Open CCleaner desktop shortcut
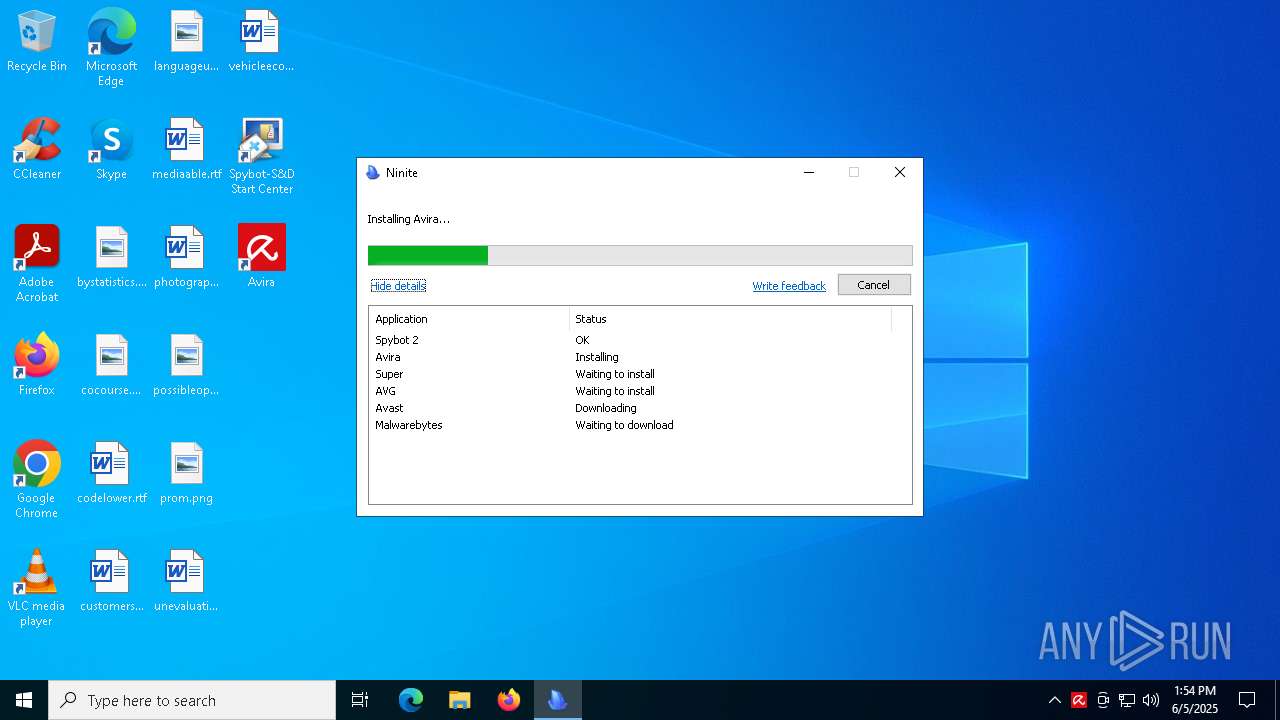The width and height of the screenshot is (1280, 720). pos(37,150)
